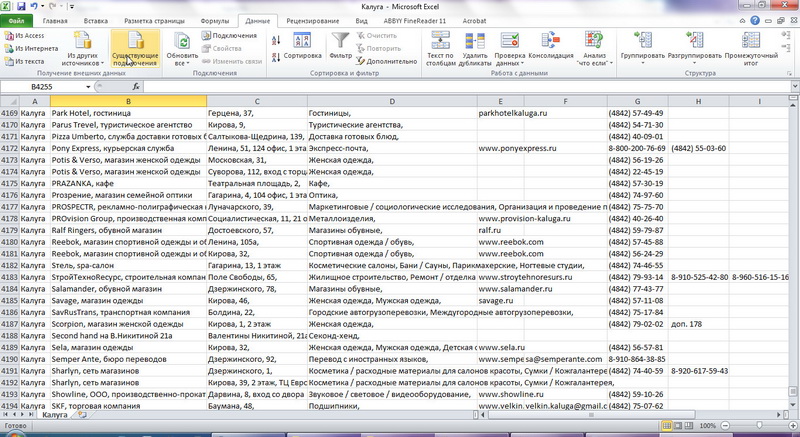Click Subtotal (Промежуточный итог)
This screenshot has height=437, width=800.
pyautogui.click(x=751, y=48)
